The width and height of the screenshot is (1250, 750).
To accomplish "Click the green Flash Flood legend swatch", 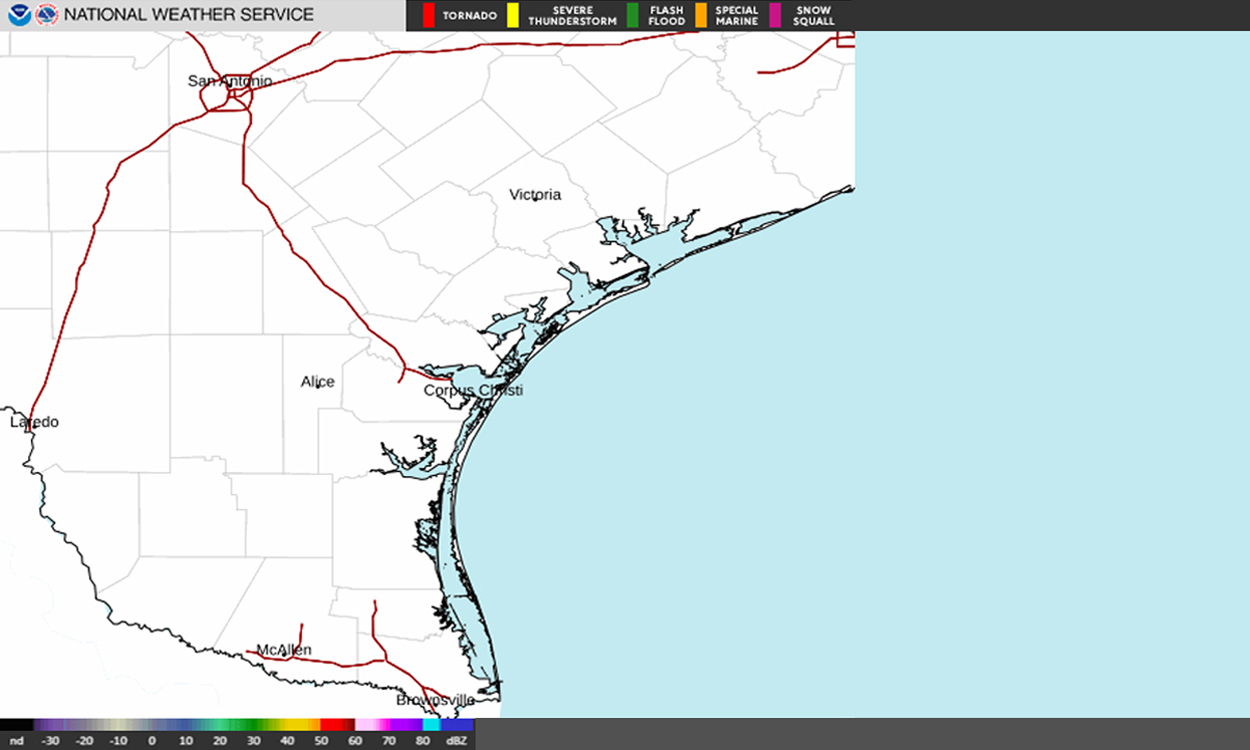I will [632, 15].
